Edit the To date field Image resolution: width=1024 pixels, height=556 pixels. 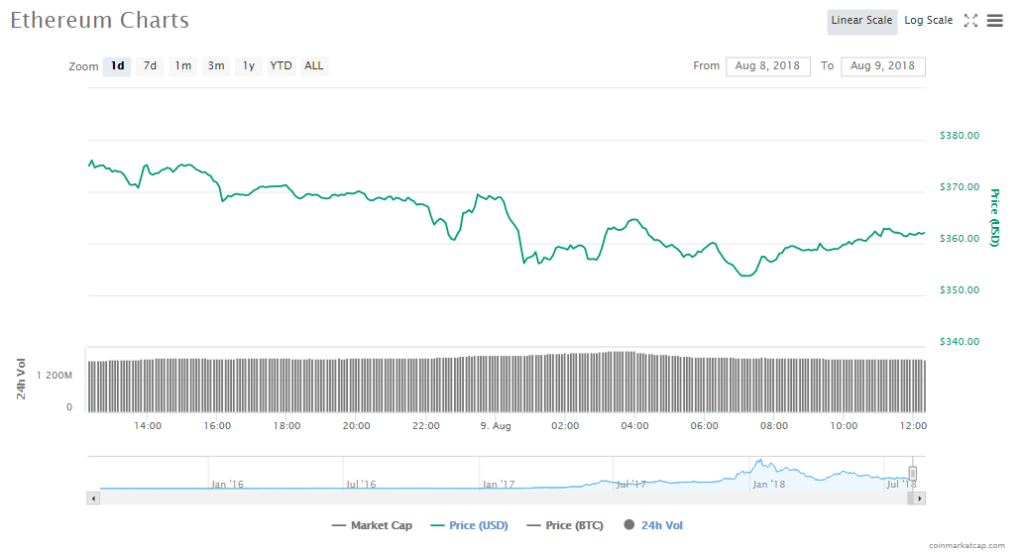tap(883, 66)
